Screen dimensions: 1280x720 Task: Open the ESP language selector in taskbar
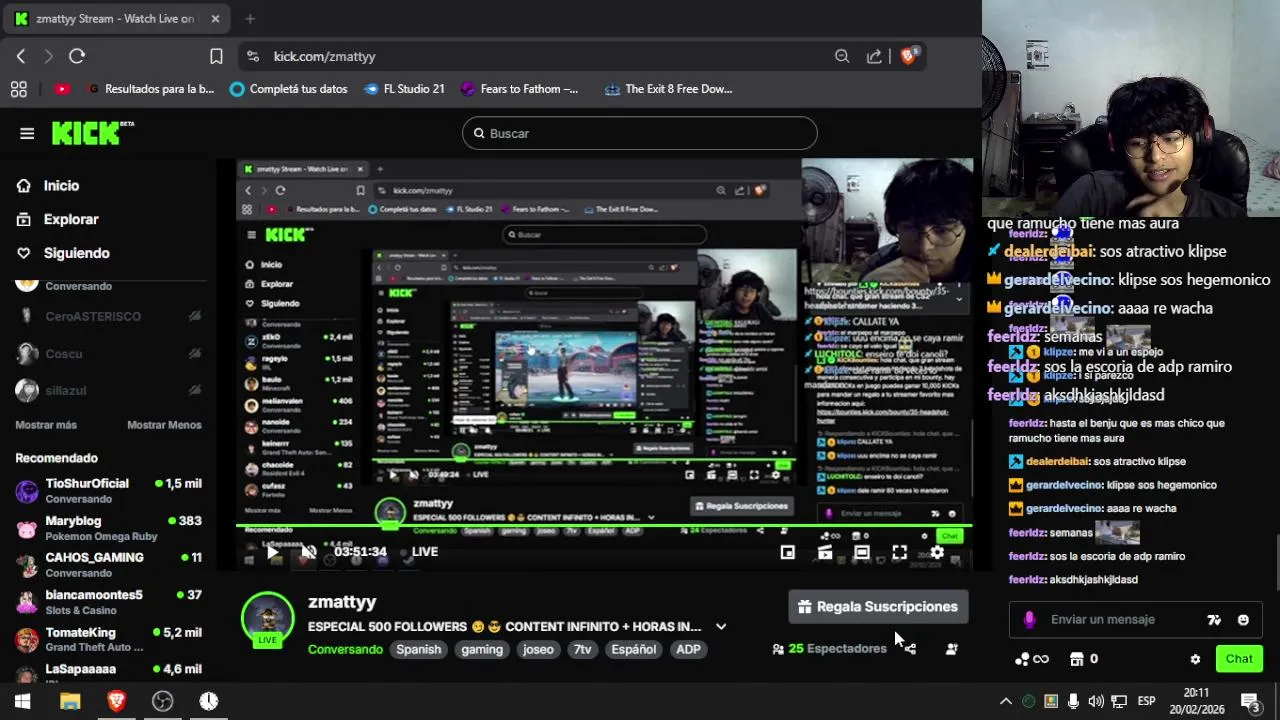[1146, 701]
